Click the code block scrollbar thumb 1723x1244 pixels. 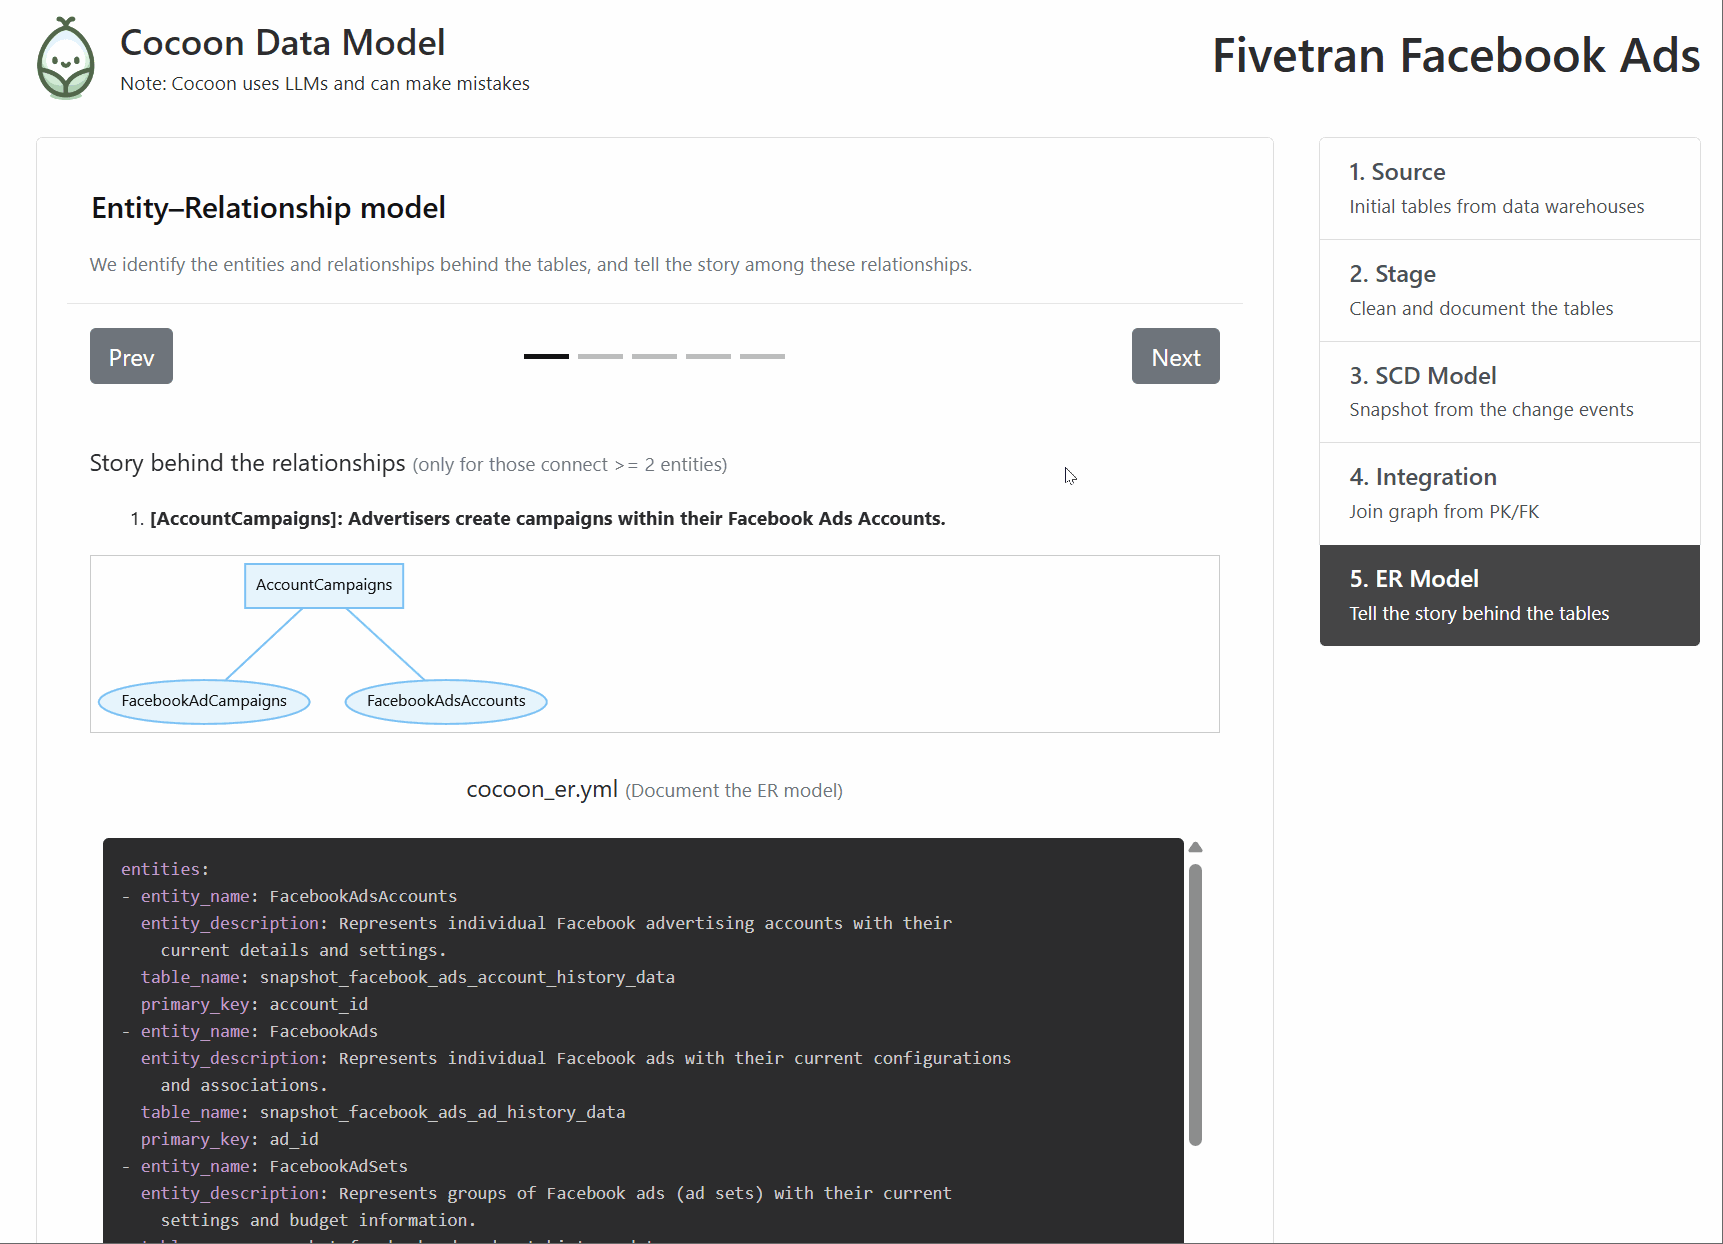pos(1195,1004)
